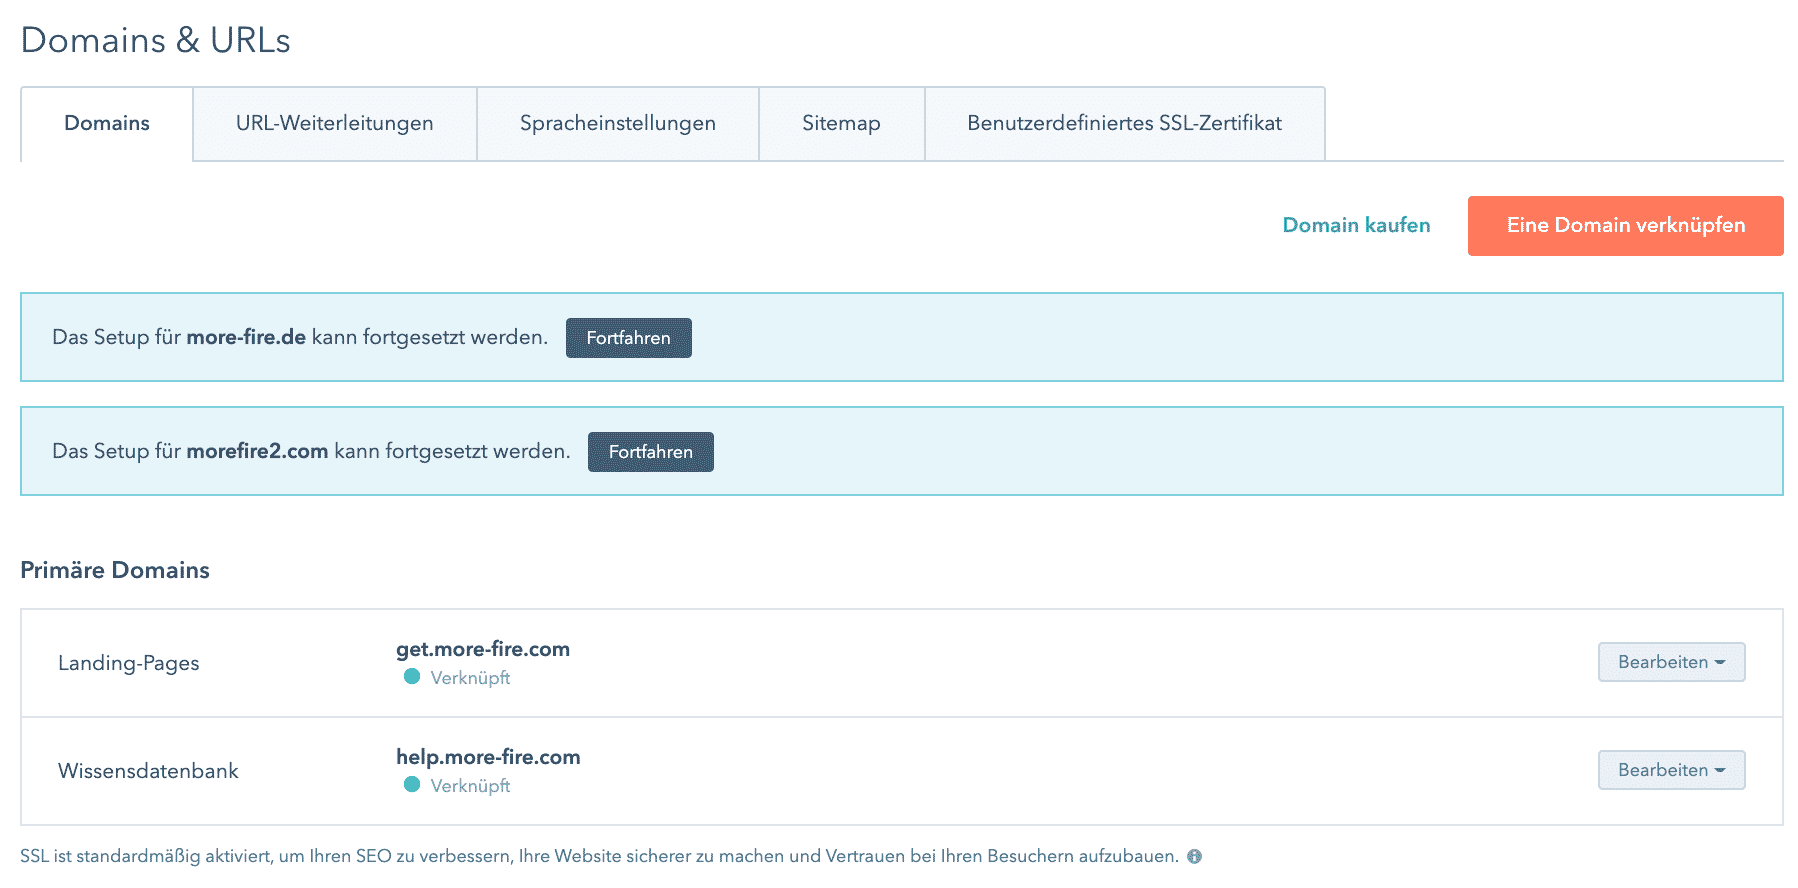
Task: Click the Domain kaufen link
Action: pos(1356,226)
